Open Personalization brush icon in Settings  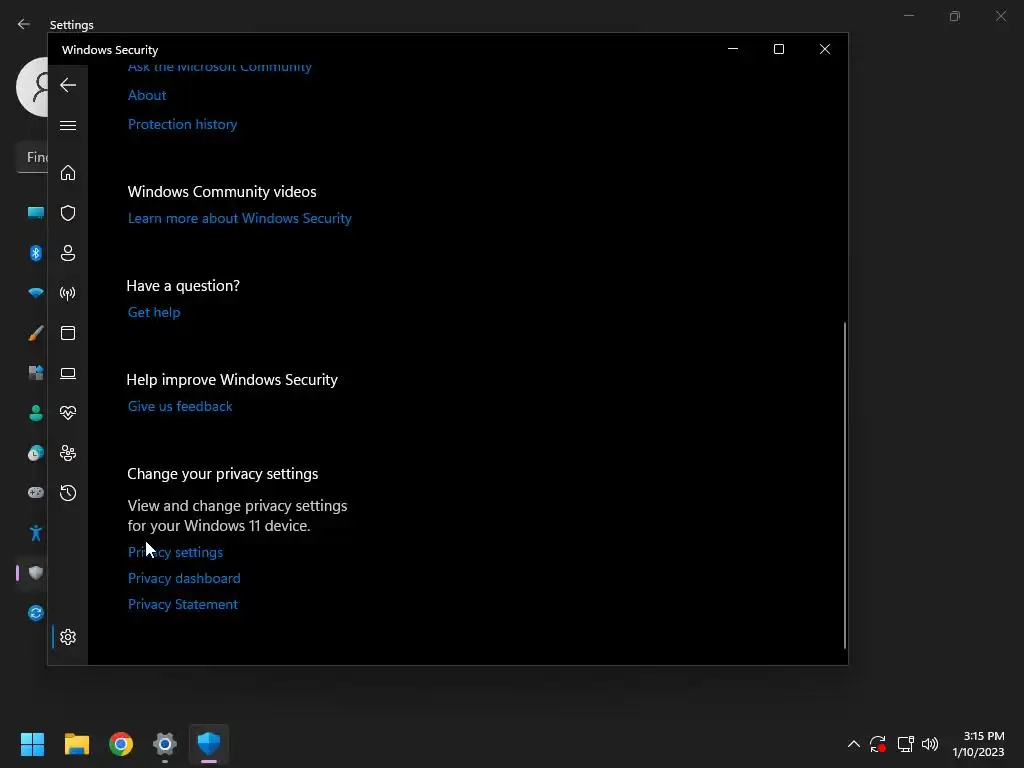coord(36,333)
